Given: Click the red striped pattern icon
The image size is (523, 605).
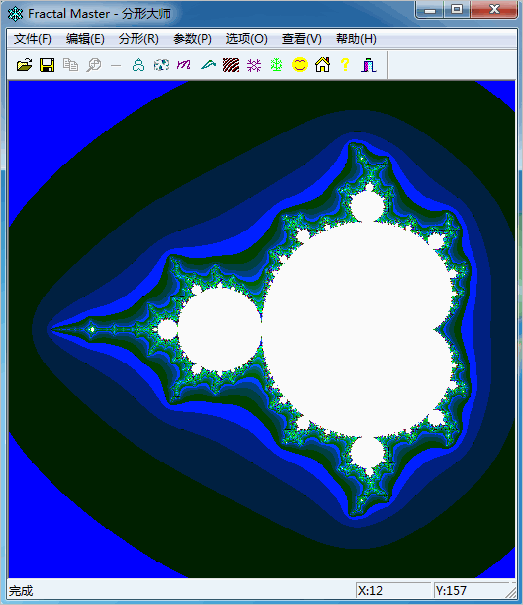Looking at the screenshot, I should (x=231, y=65).
